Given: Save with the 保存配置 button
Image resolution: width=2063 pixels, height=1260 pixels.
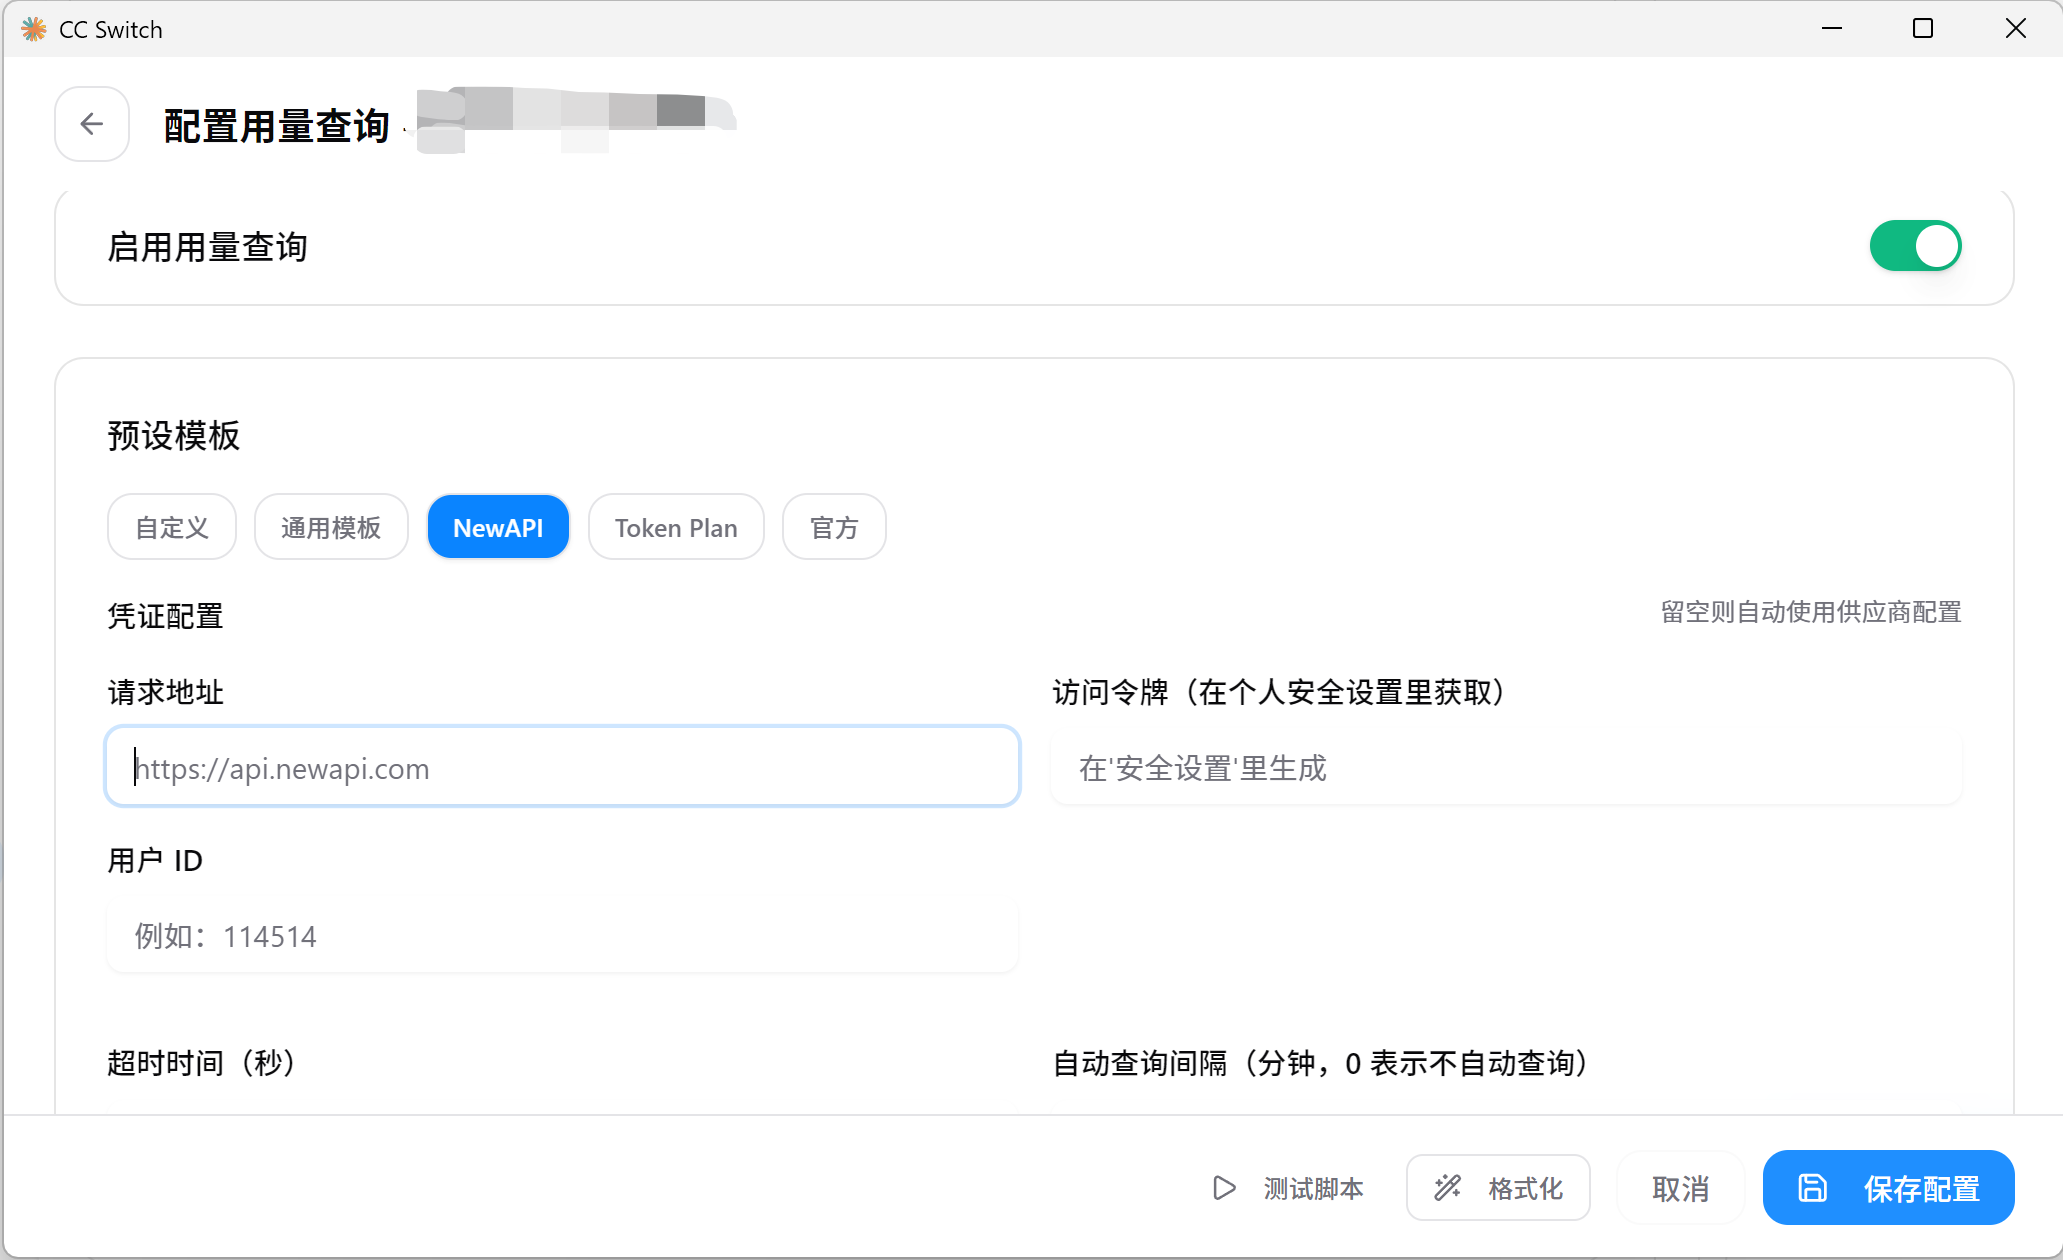Looking at the screenshot, I should [1888, 1188].
